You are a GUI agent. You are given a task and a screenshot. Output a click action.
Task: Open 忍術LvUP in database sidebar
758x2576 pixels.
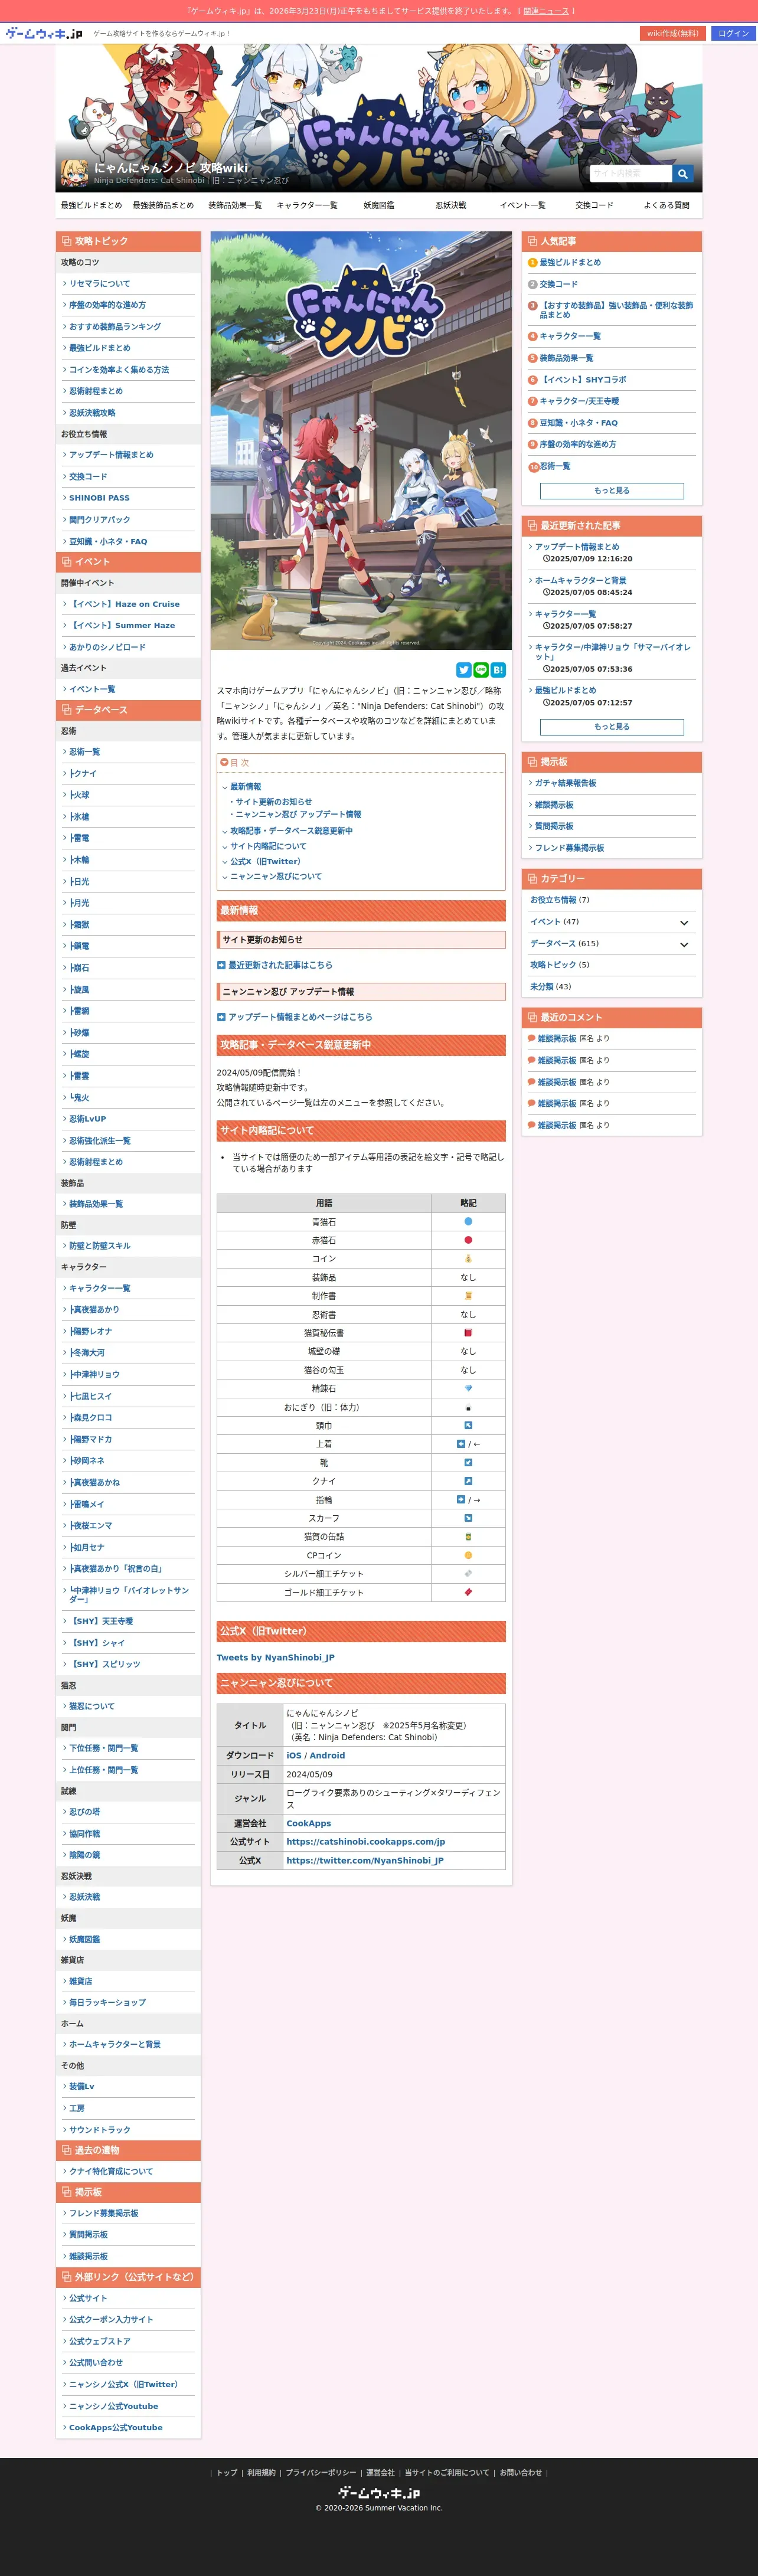[x=87, y=1119]
